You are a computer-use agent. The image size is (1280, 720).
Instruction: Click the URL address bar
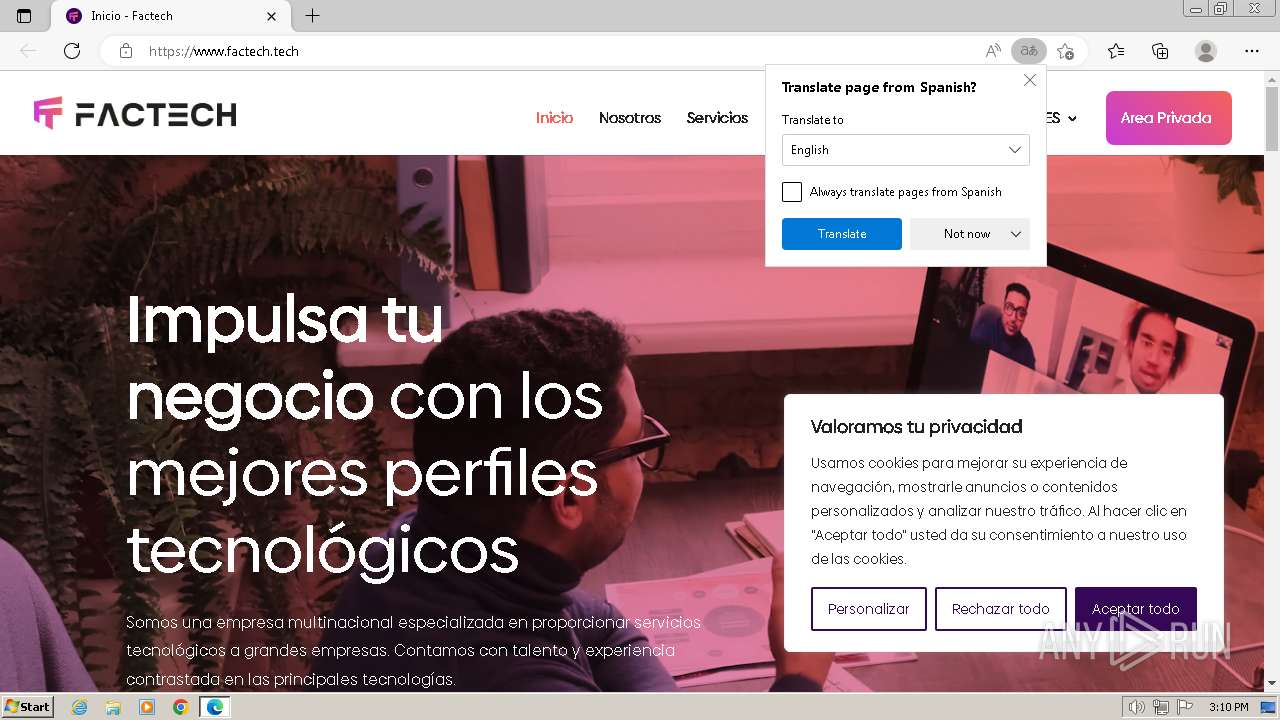click(560, 51)
